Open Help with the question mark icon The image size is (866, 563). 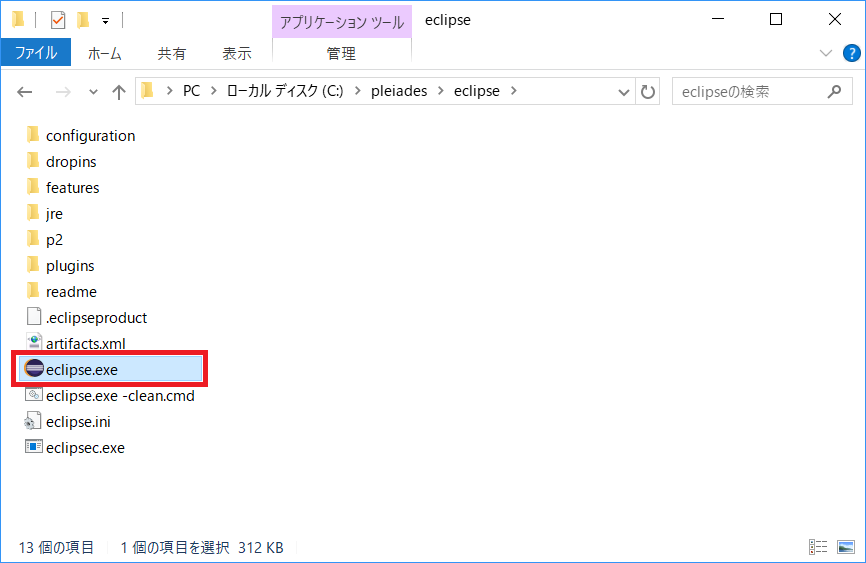(x=851, y=54)
